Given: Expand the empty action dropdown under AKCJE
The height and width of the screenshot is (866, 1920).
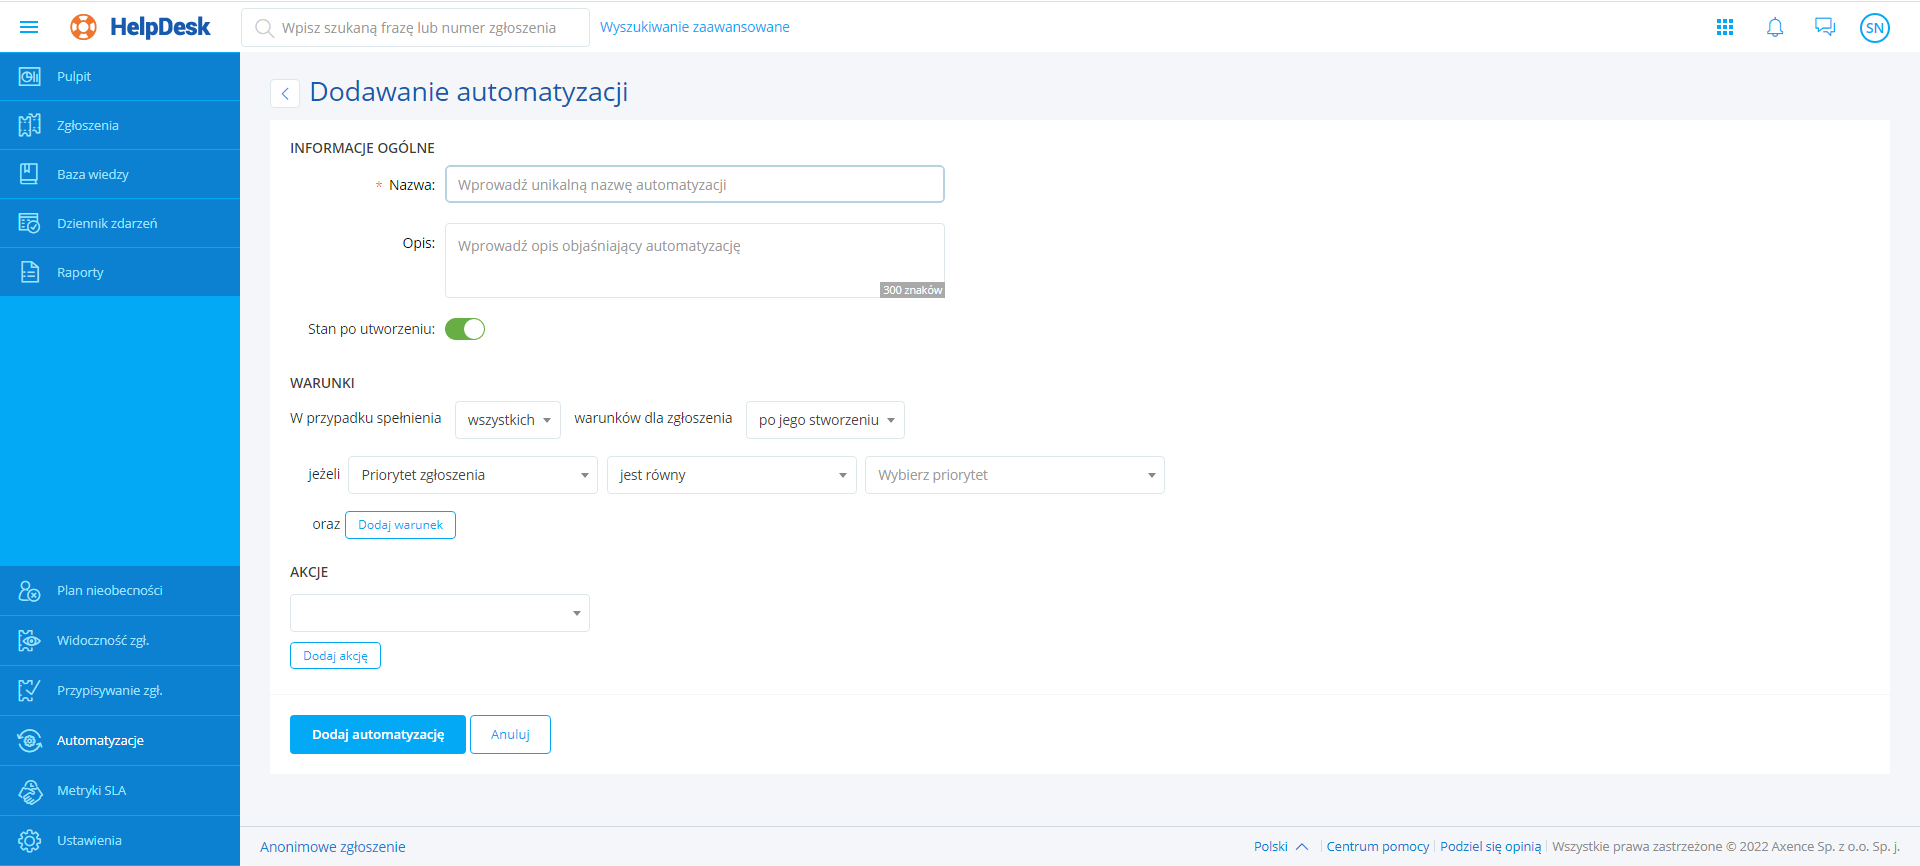Looking at the screenshot, I should [x=440, y=613].
